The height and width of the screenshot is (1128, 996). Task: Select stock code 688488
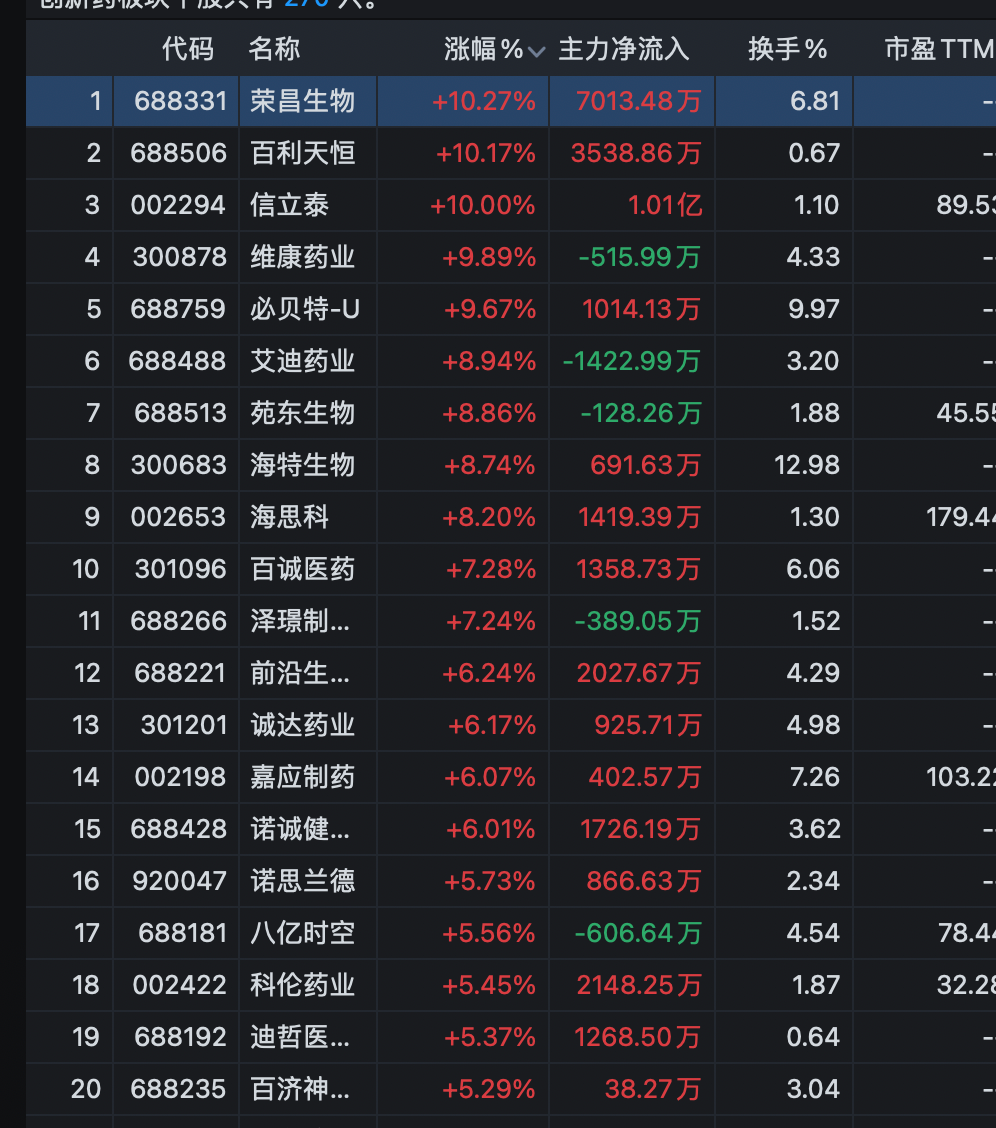pos(178,361)
